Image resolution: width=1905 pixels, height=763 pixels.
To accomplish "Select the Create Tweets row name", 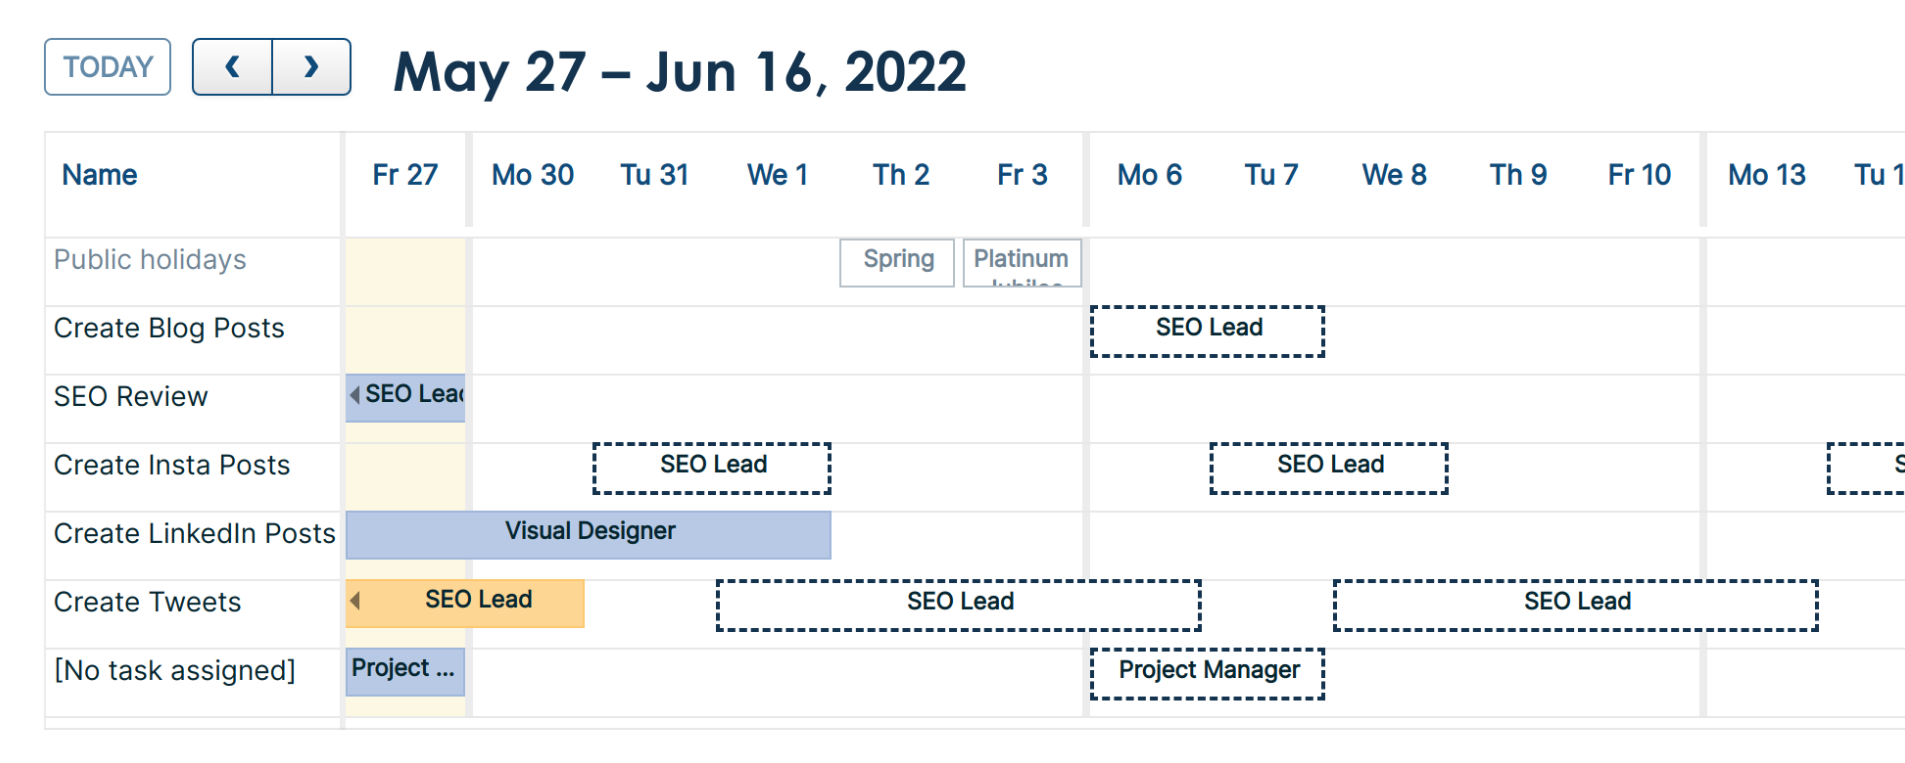I will click(x=148, y=602).
